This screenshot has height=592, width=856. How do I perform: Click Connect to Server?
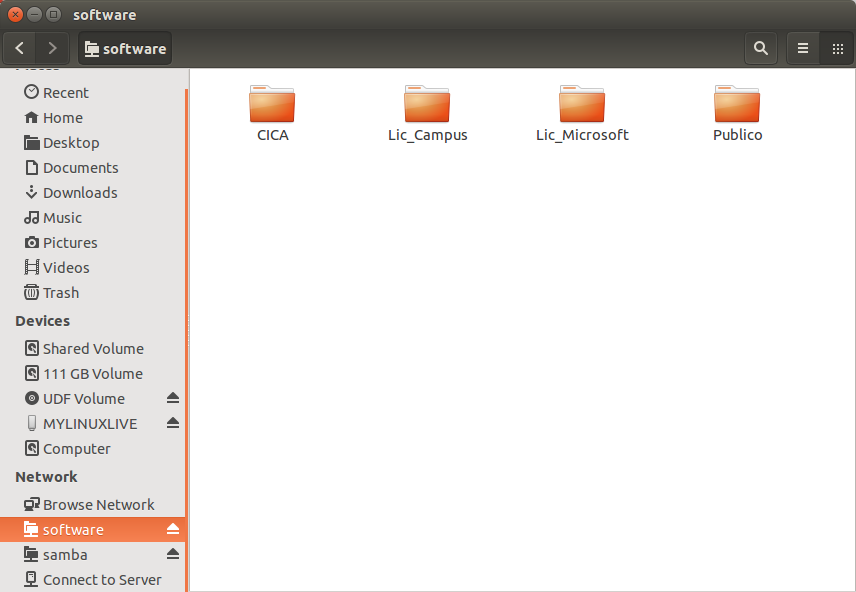click(93, 580)
